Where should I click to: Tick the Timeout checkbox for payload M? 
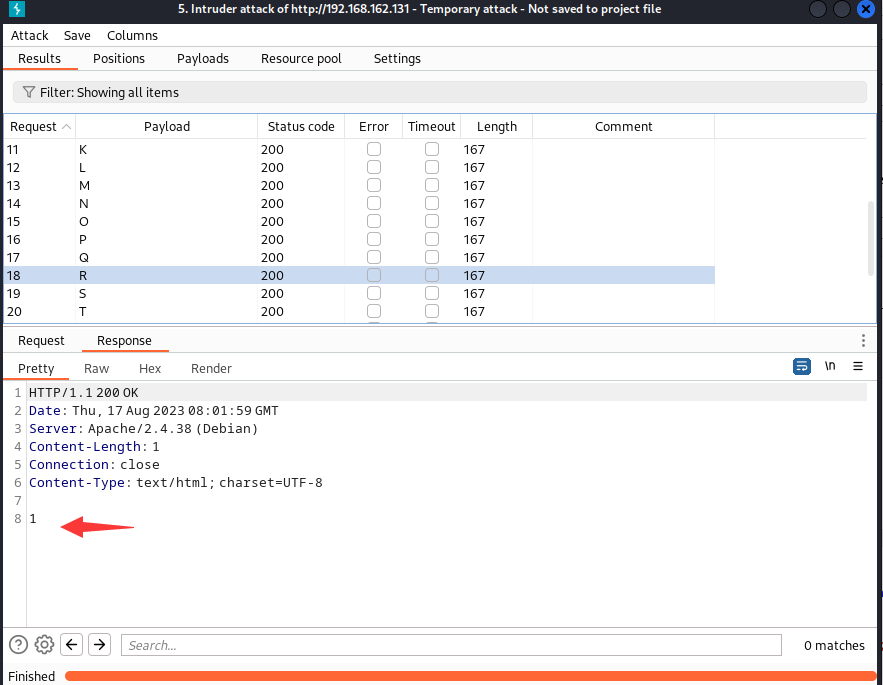[432, 185]
